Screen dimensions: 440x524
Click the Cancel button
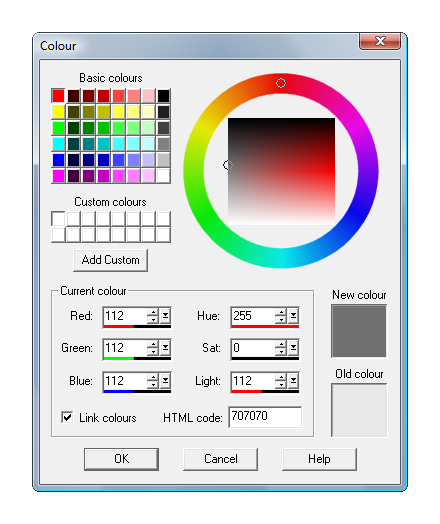click(x=221, y=459)
